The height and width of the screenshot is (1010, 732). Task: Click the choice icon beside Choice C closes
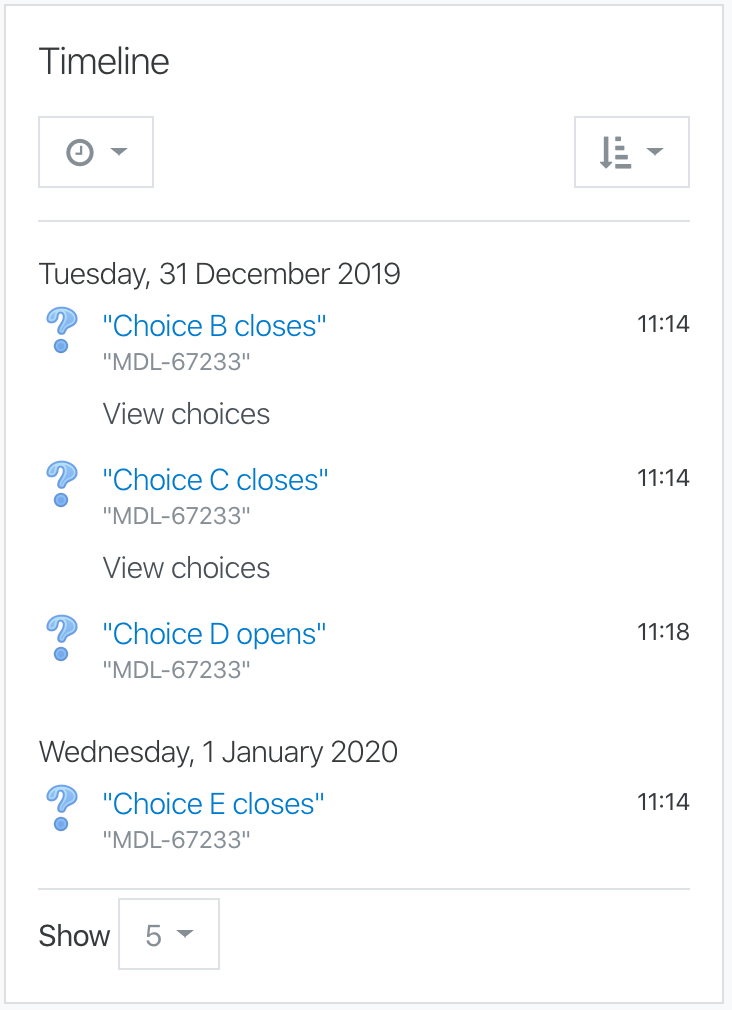62,484
